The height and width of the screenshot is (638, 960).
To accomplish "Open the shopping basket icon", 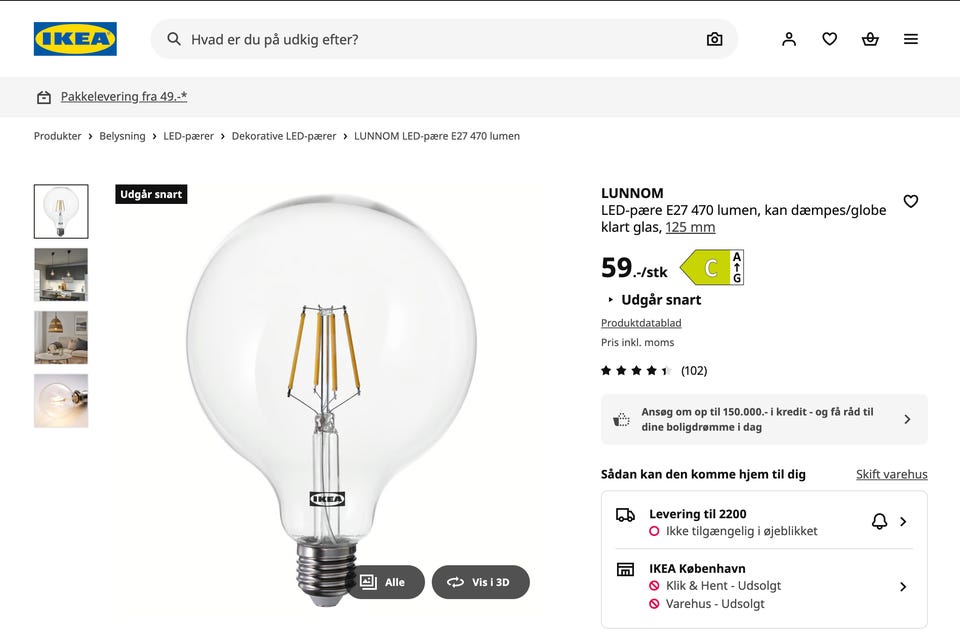I will 870,39.
